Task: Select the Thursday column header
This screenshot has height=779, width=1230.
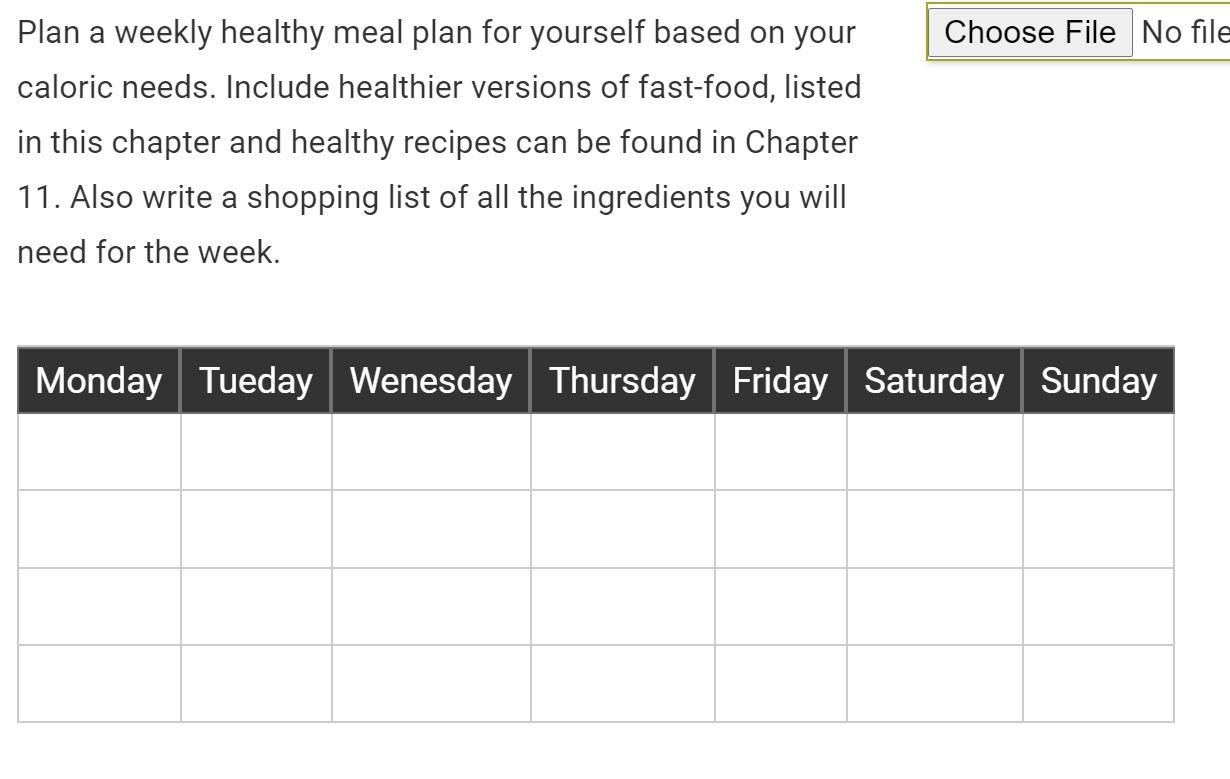Action: pyautogui.click(x=621, y=381)
